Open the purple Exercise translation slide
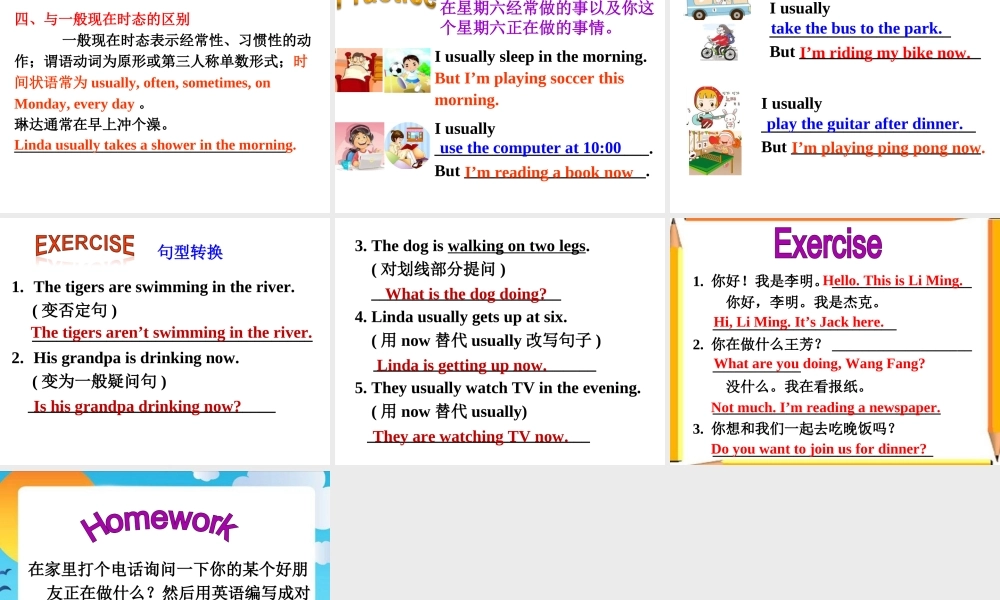Viewport: 1000px width, 600px height. 835,341
